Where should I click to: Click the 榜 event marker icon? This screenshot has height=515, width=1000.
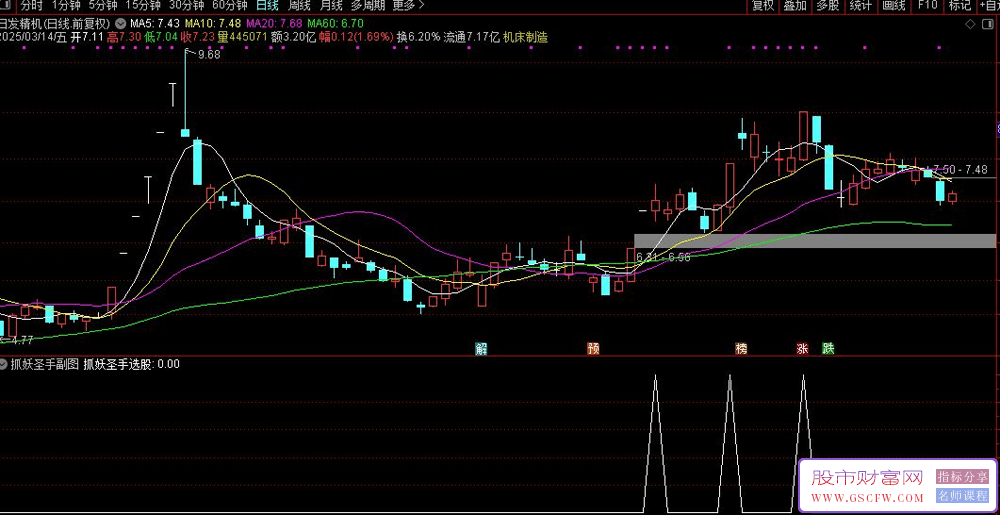click(741, 349)
